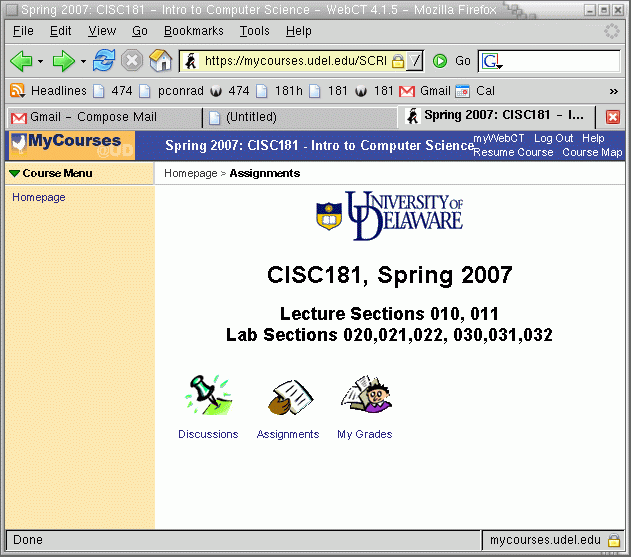
Task: Click the Course Map link
Action: click(592, 153)
